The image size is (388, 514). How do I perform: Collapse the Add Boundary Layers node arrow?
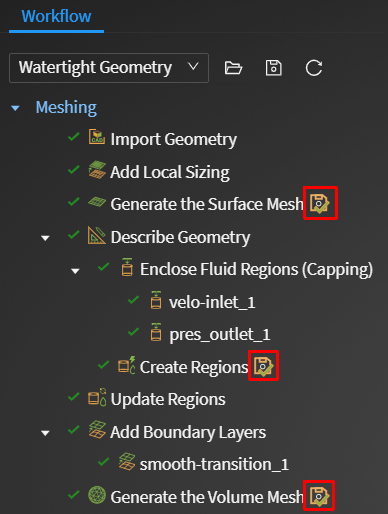pos(45,433)
